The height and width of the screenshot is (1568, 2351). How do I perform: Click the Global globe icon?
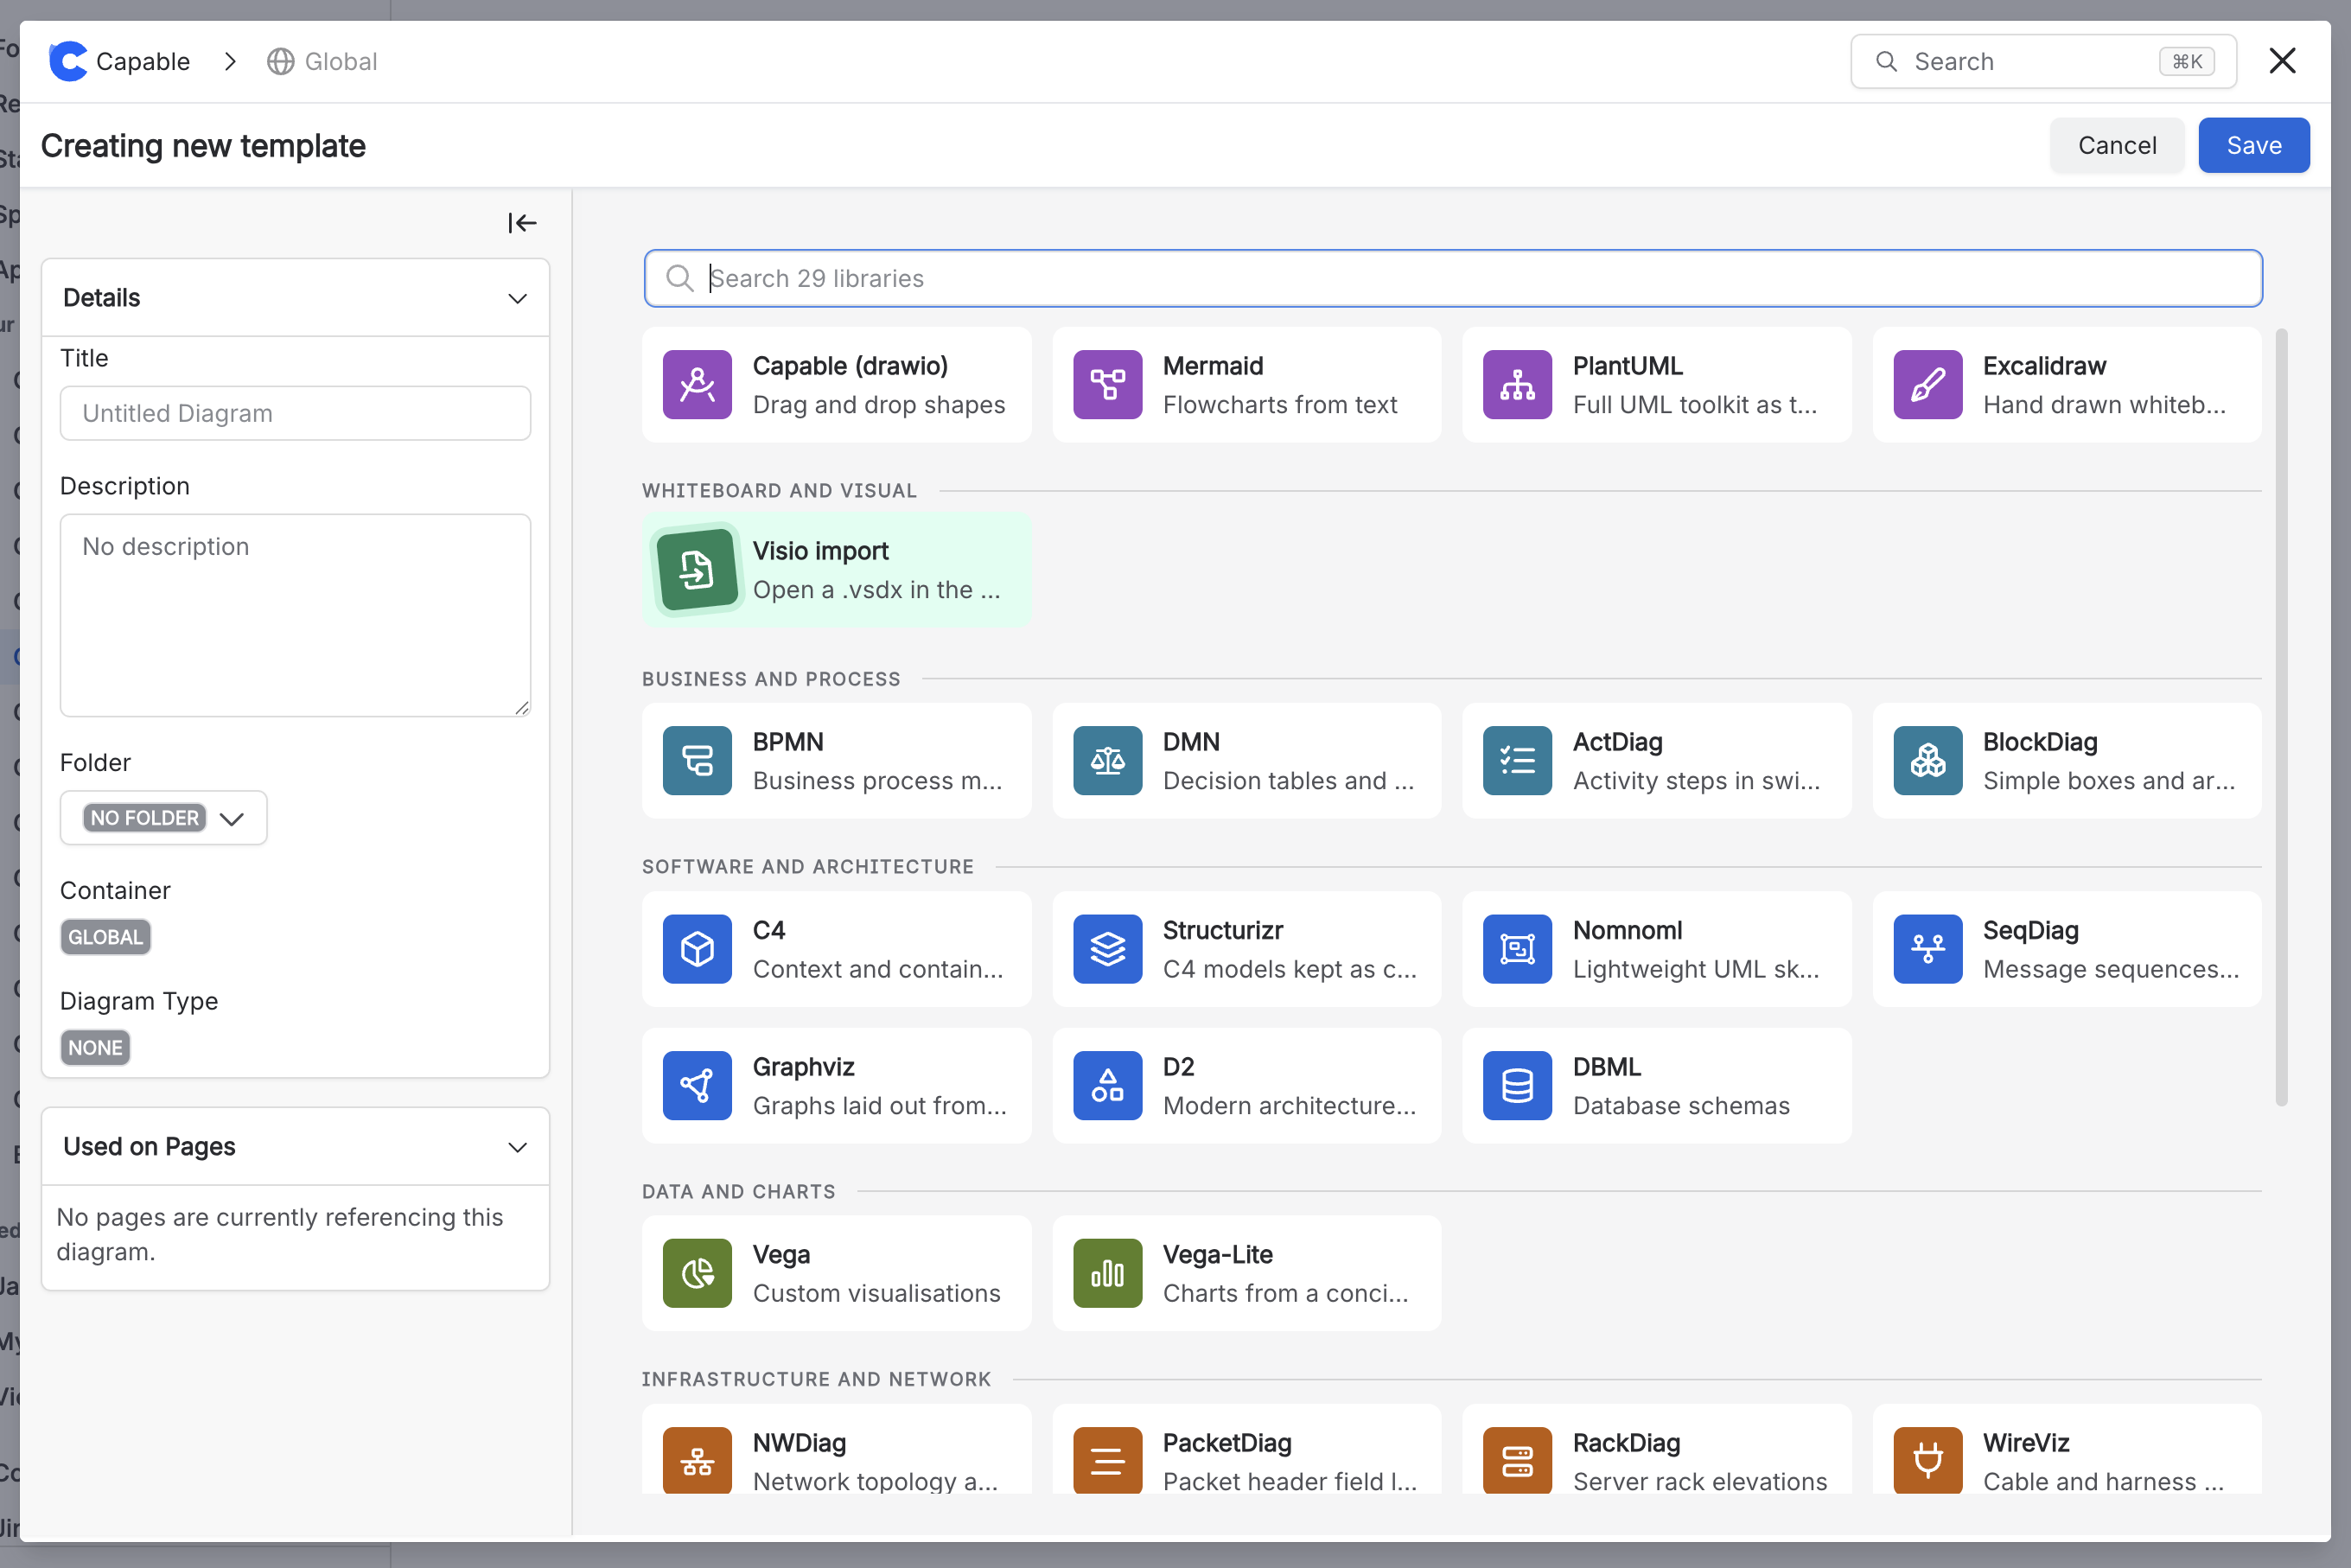tap(280, 62)
